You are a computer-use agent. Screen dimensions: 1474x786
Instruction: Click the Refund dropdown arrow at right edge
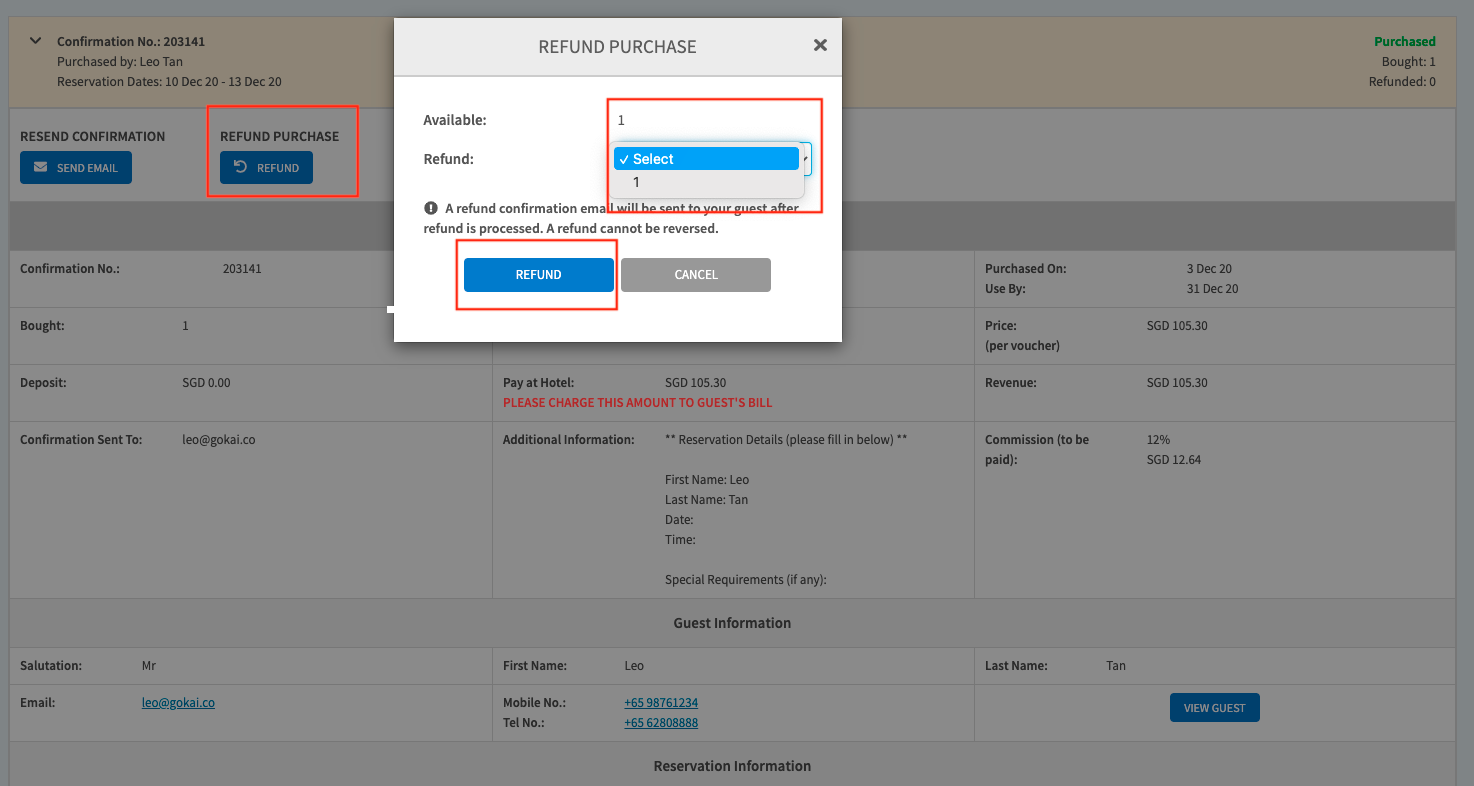click(806, 159)
